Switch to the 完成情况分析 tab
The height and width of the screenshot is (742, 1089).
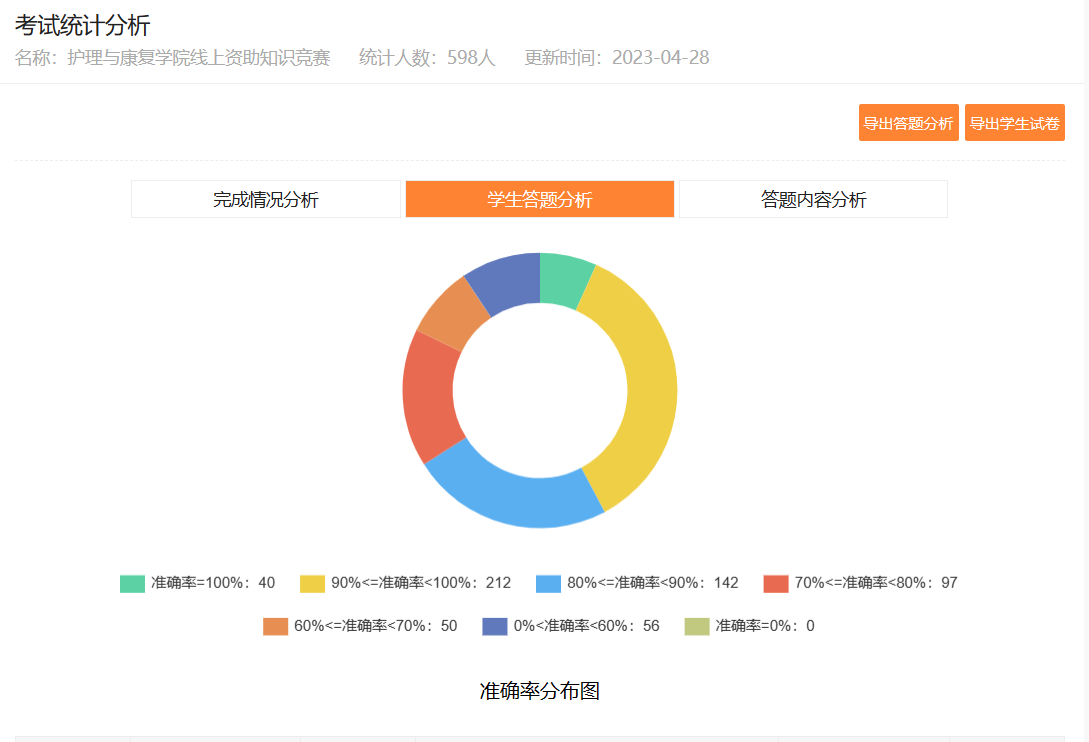pyautogui.click(x=265, y=199)
